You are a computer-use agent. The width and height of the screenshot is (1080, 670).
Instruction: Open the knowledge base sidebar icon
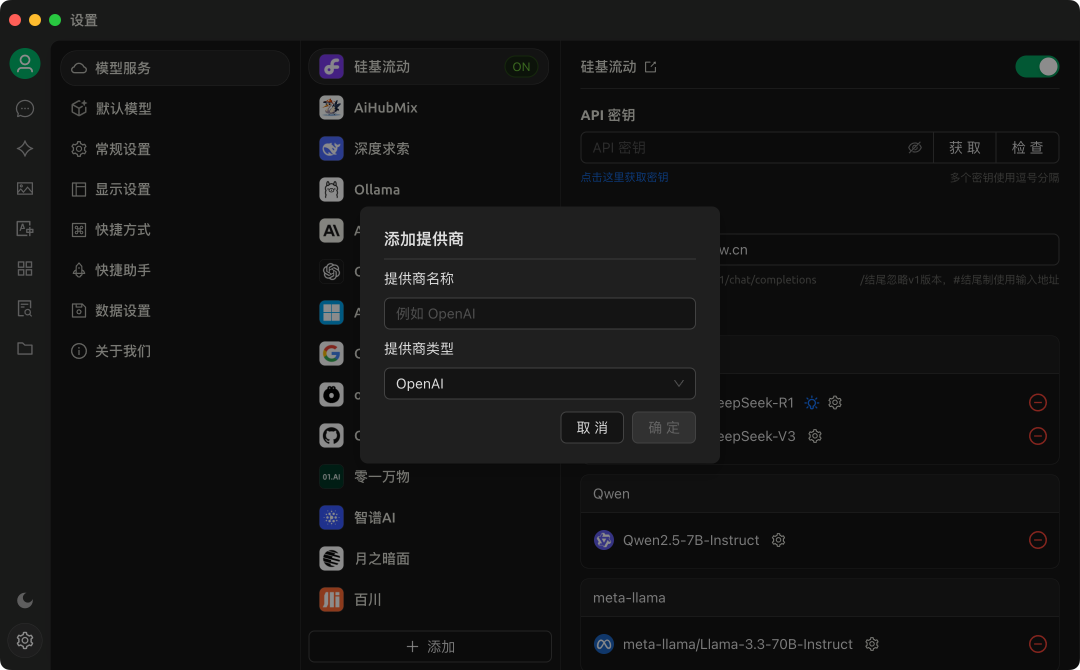tap(25, 308)
